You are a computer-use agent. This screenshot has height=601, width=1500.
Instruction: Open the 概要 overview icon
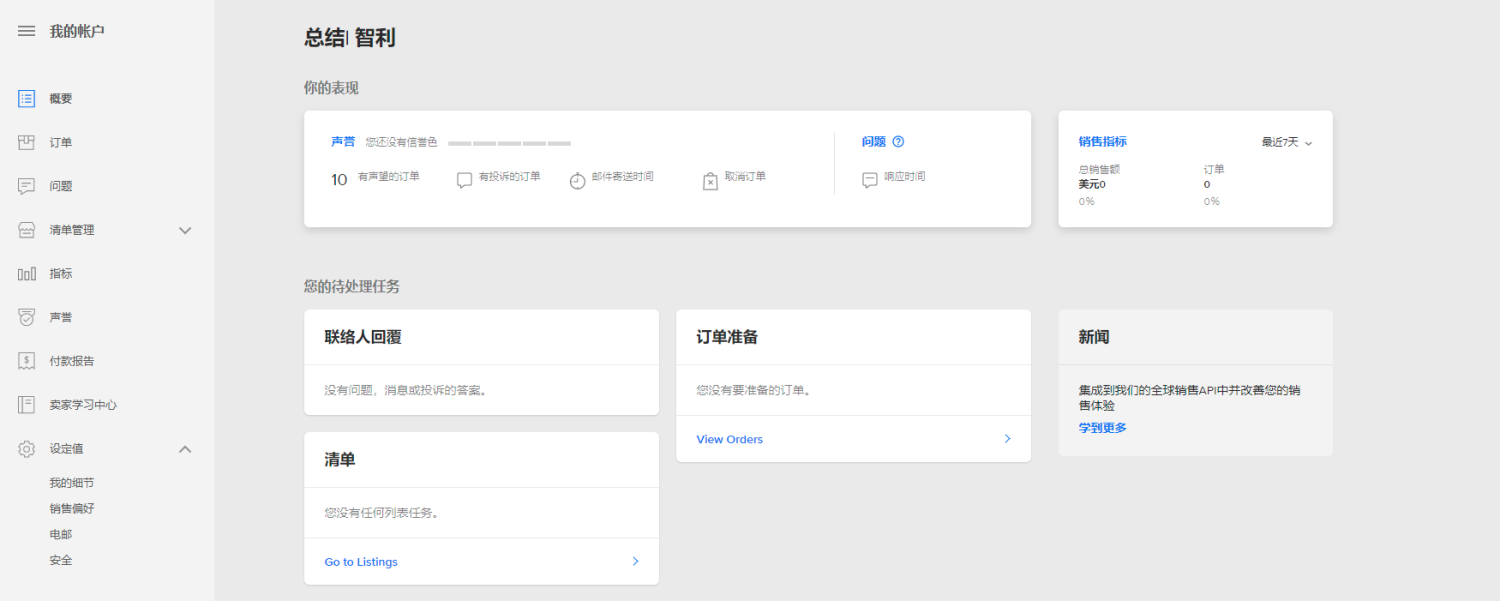pos(27,99)
